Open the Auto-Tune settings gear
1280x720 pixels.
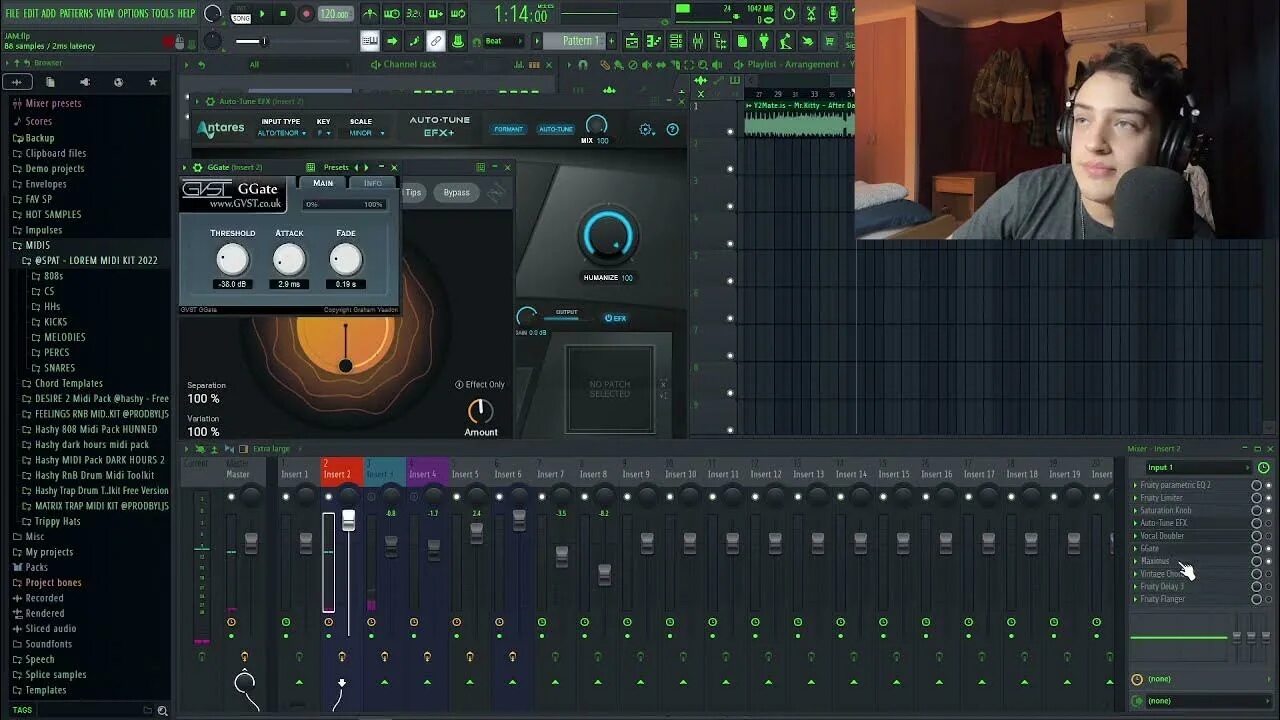point(646,129)
